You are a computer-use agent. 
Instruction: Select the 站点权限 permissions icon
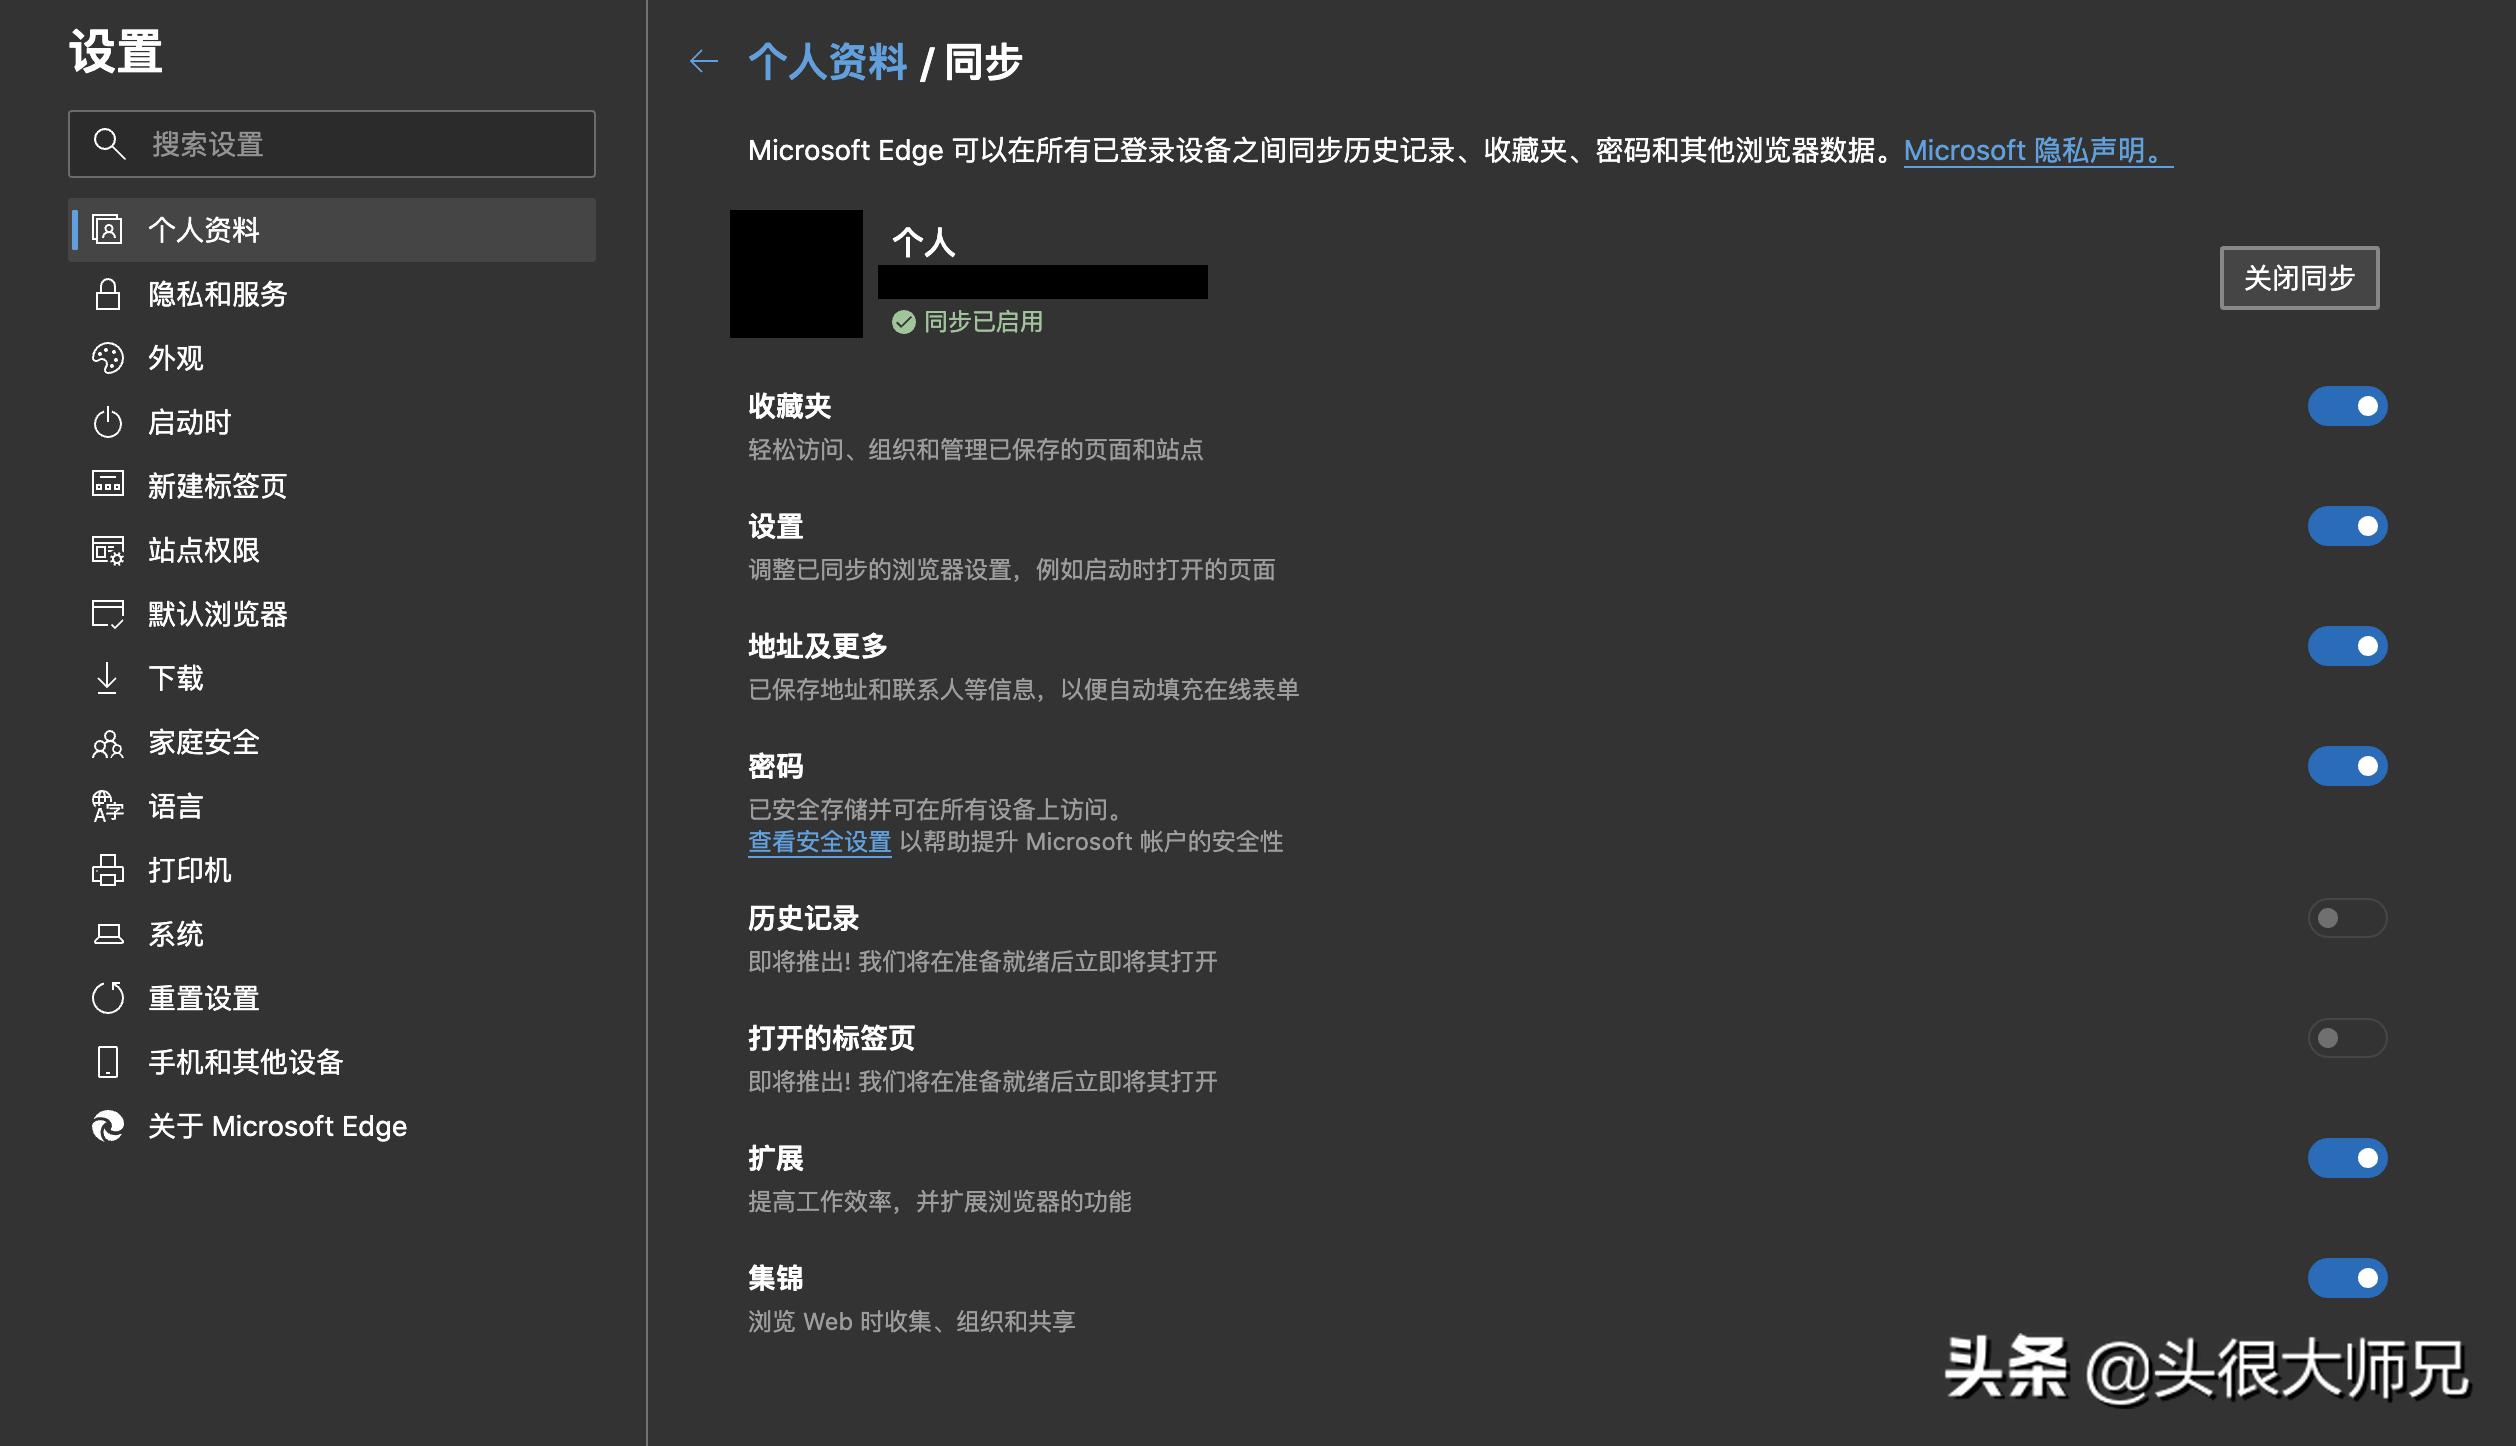click(108, 550)
